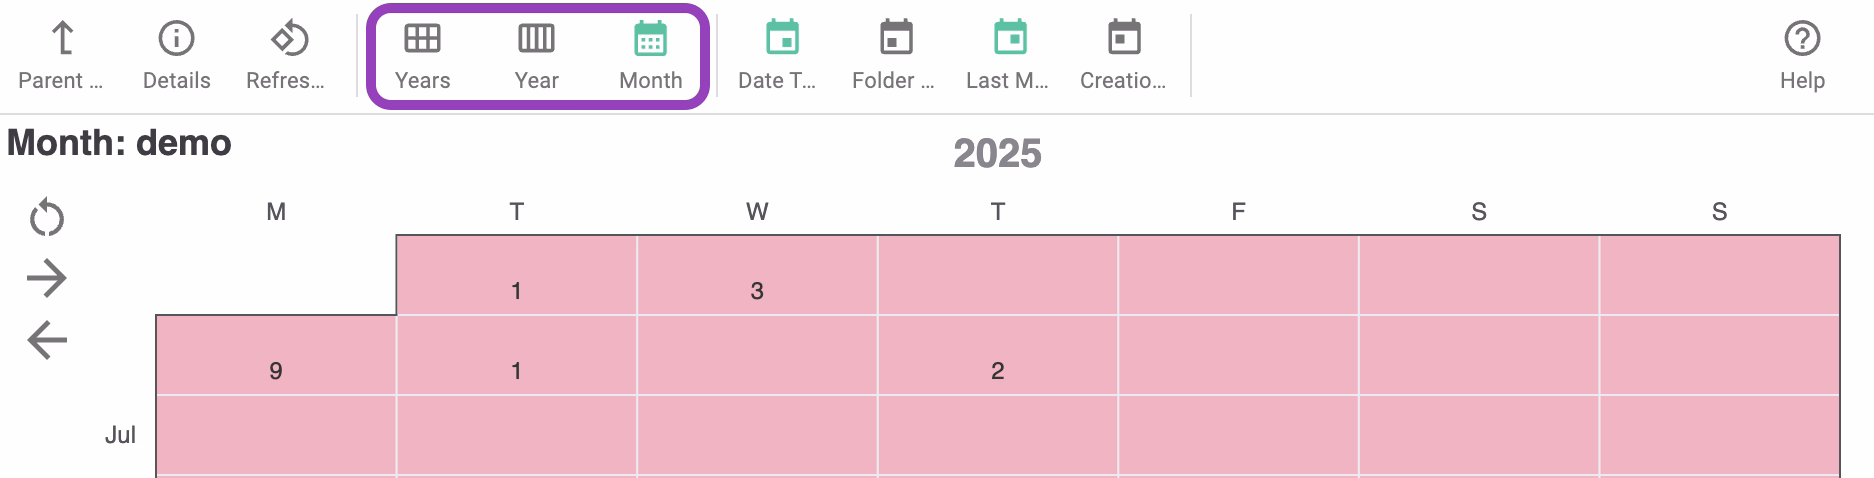The image size is (1874, 478).
Task: Select the Month view
Action: click(x=650, y=55)
